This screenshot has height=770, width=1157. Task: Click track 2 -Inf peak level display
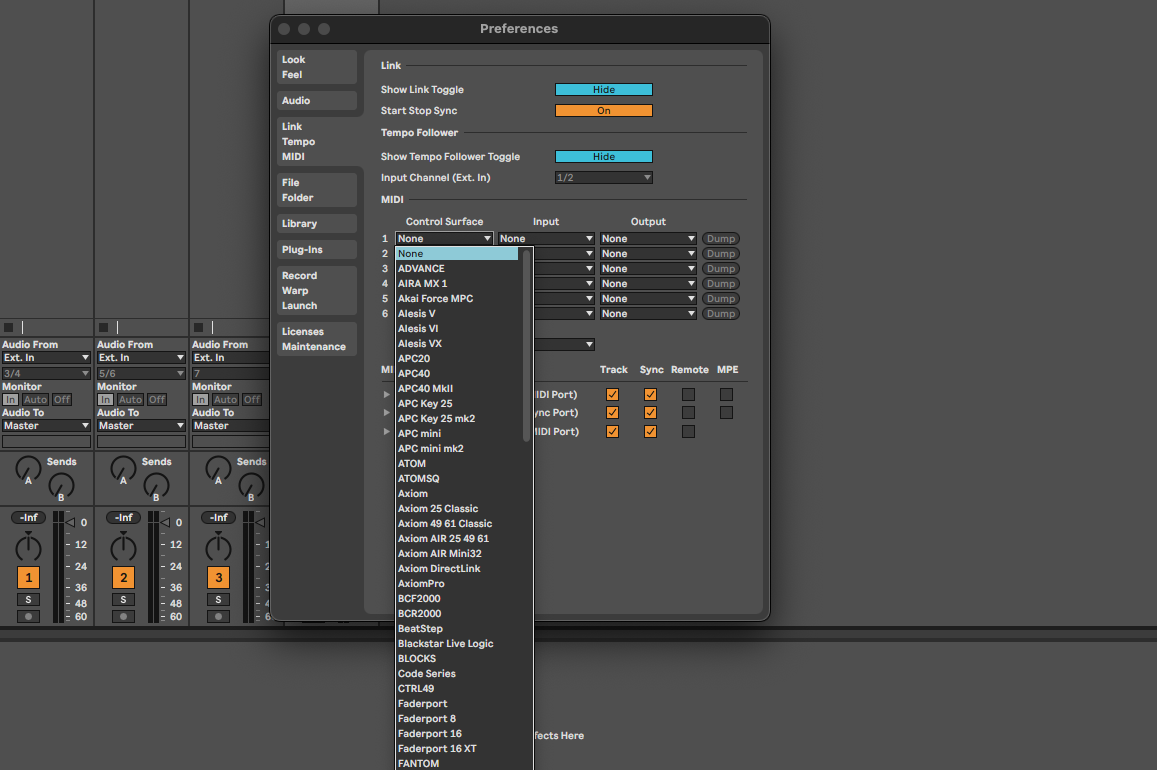pos(123,518)
